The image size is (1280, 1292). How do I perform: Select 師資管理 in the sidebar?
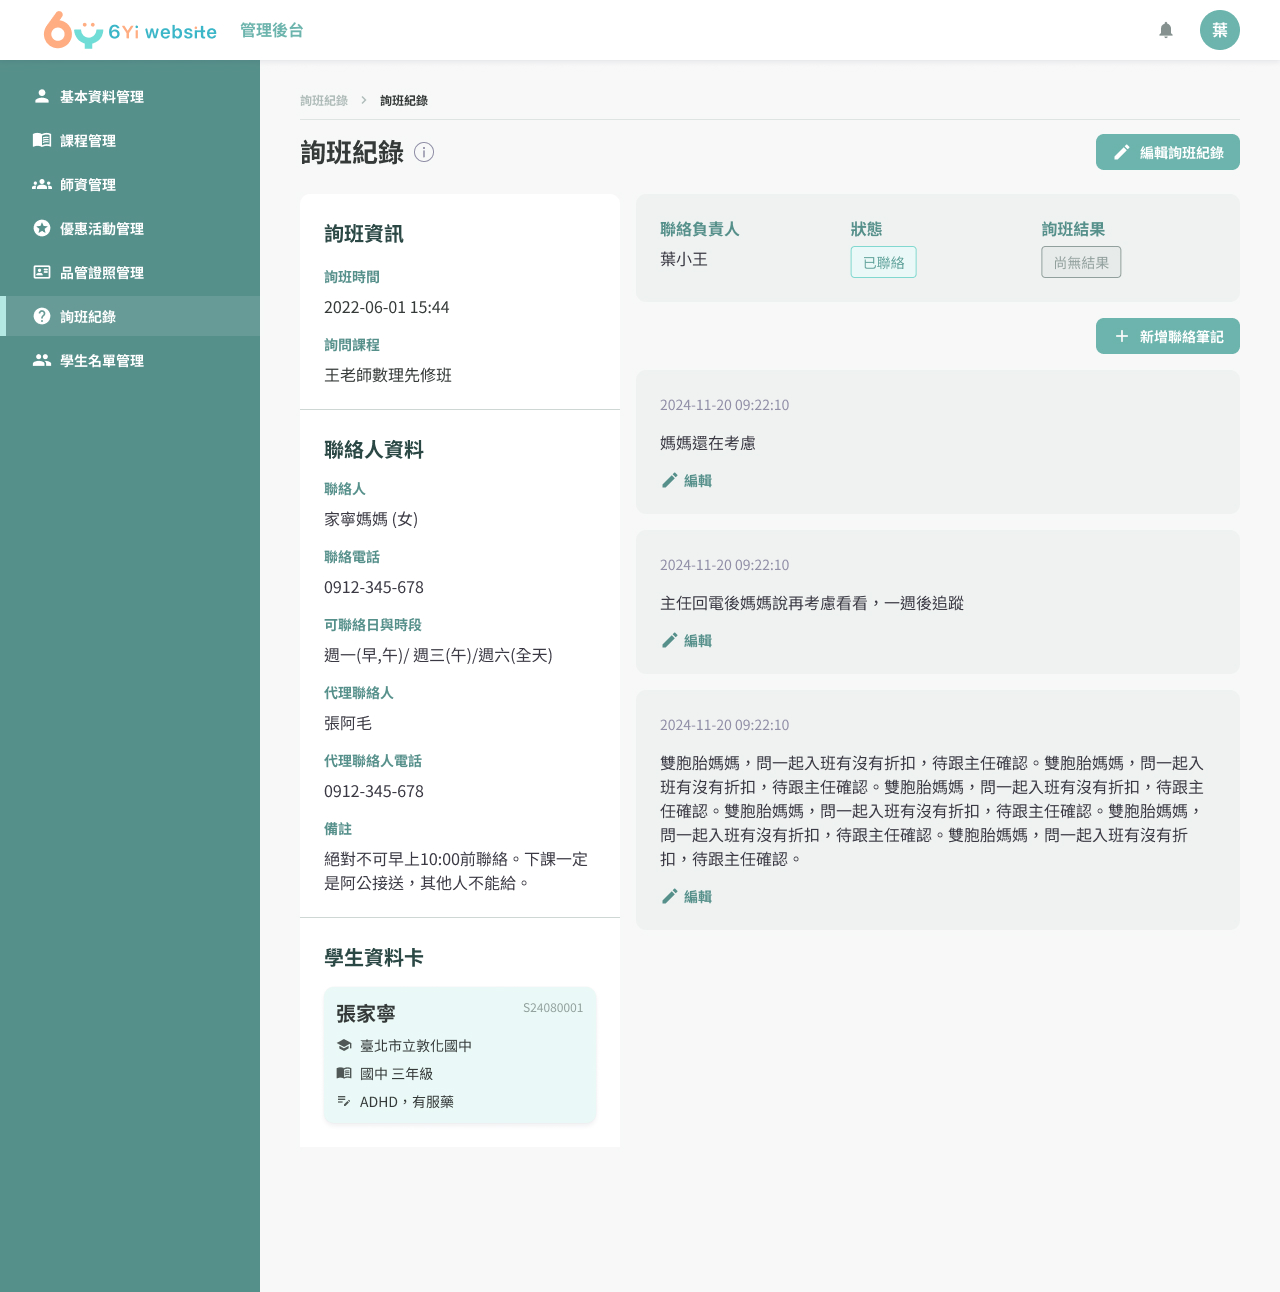(x=130, y=184)
